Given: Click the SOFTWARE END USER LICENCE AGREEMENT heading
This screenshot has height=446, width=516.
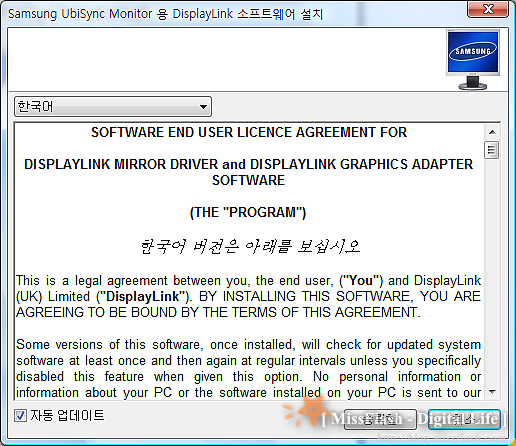Looking at the screenshot, I should click(249, 132).
